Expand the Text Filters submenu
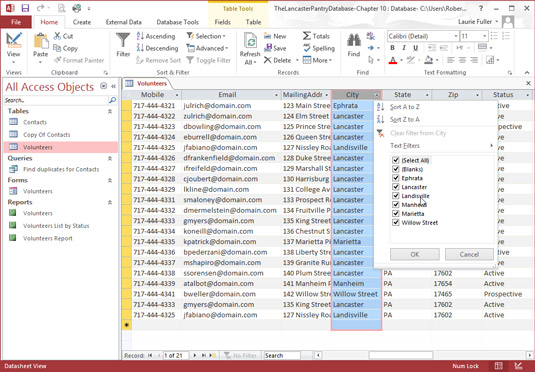Viewport: 535px width, 372px height. 442,146
